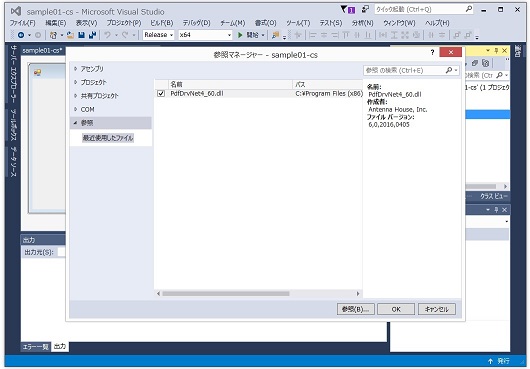
Task: Click the OK button in Reference Manager
Action: (396, 309)
